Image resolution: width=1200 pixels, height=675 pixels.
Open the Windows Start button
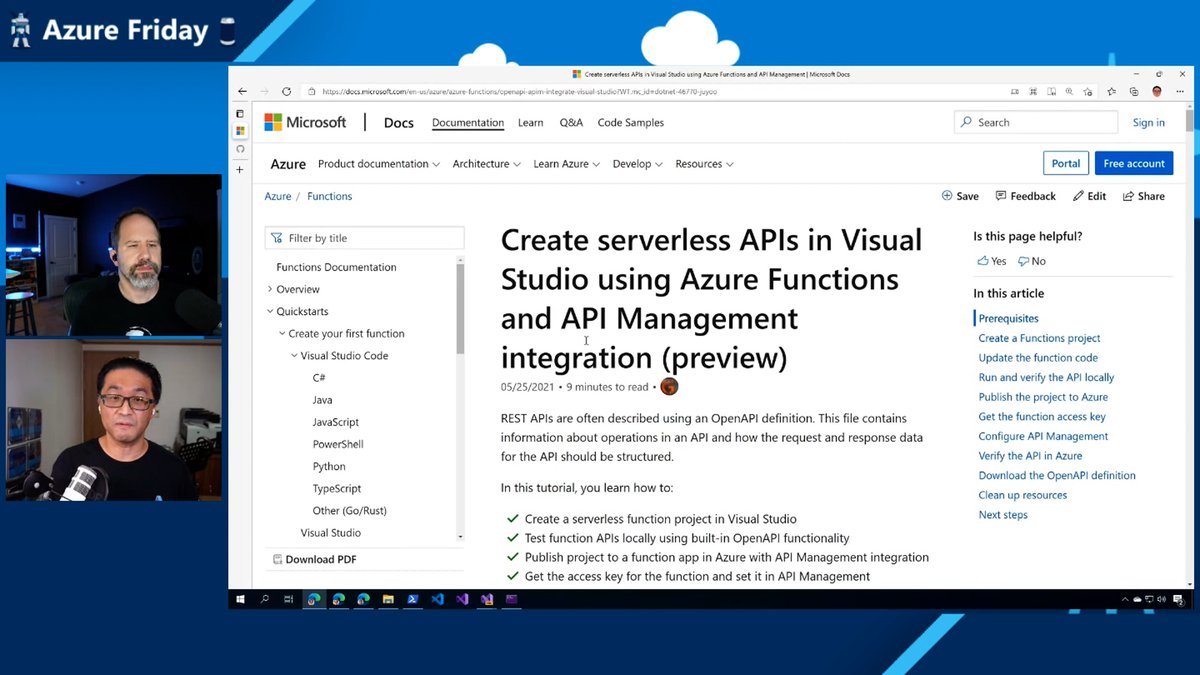click(x=240, y=599)
